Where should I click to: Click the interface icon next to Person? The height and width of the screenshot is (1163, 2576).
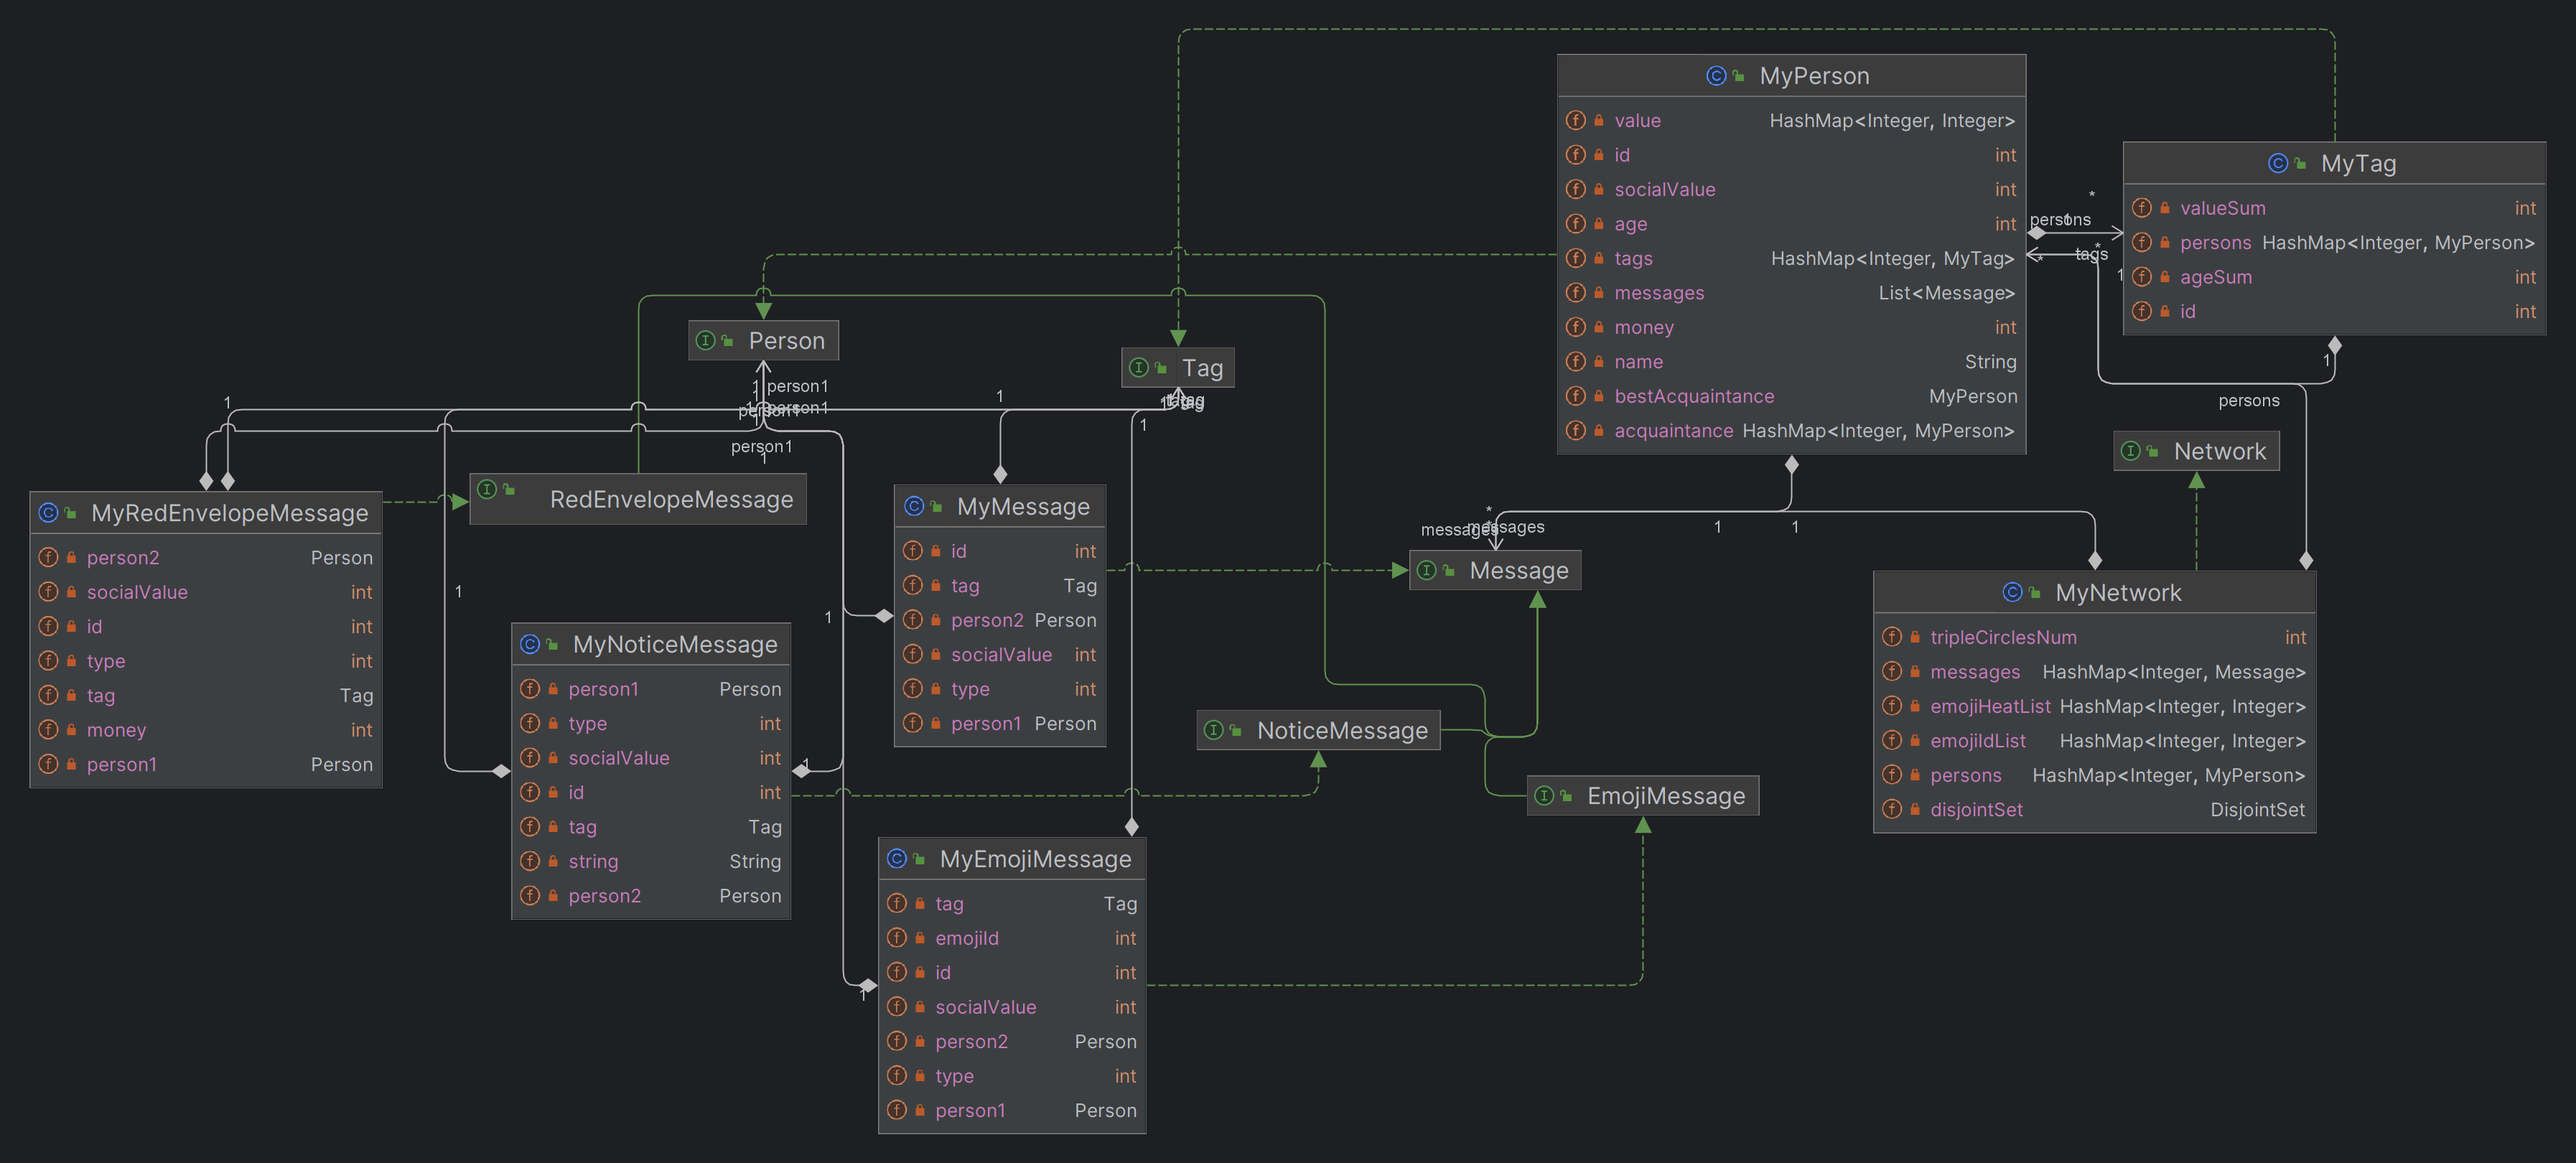(x=705, y=341)
